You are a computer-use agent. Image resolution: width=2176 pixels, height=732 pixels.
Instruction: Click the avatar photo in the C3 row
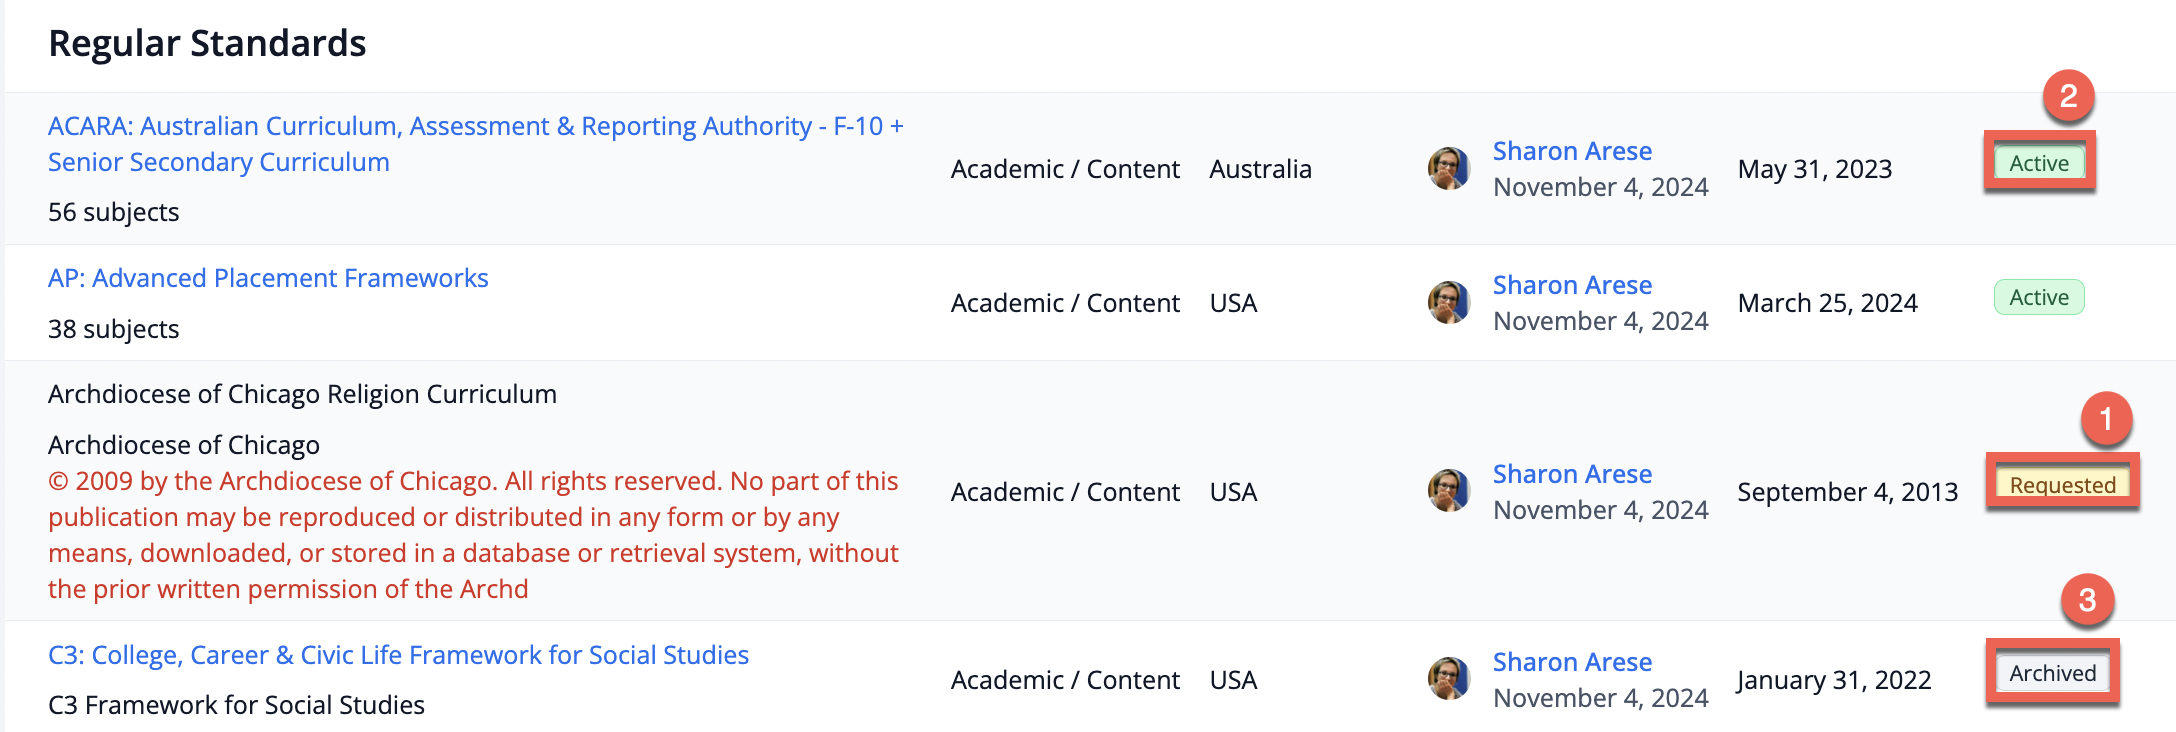(1448, 679)
